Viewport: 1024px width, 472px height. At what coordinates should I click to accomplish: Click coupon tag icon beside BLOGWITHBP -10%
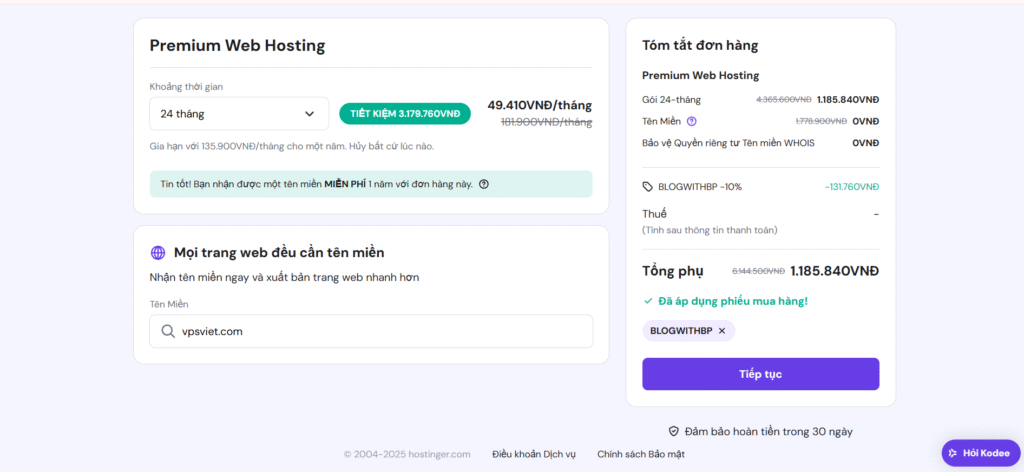648,186
